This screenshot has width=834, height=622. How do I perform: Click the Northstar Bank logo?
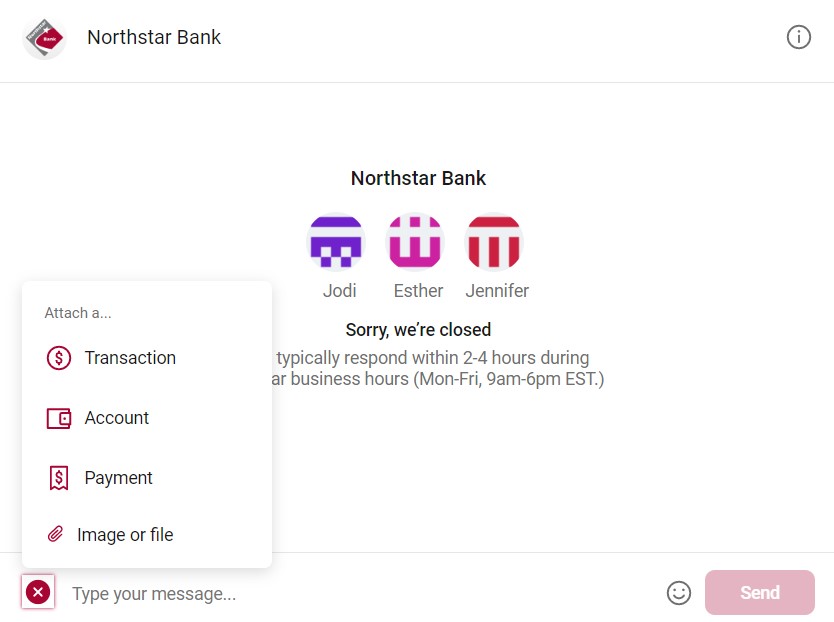click(44, 38)
